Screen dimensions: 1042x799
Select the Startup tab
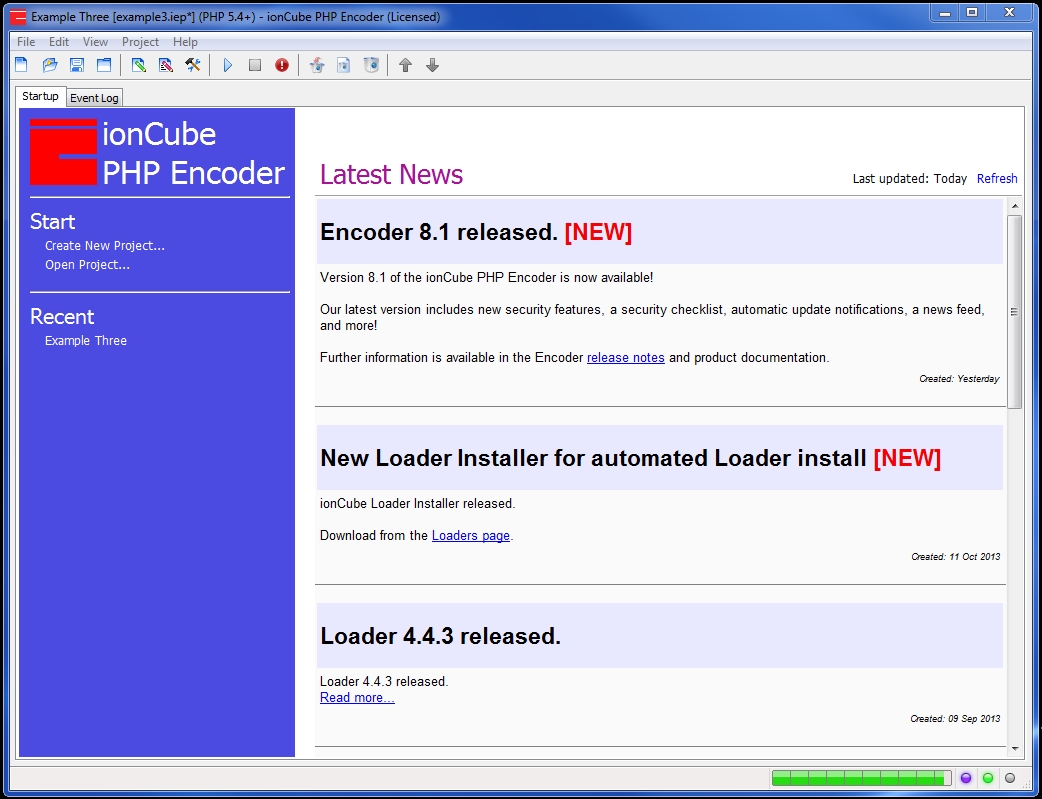[41, 96]
